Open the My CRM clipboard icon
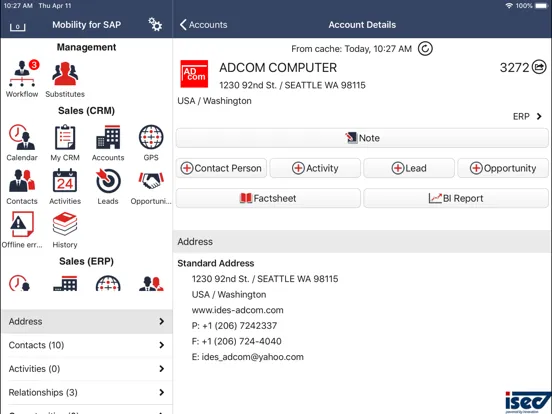Viewport: 552px width, 414px height. click(65, 137)
